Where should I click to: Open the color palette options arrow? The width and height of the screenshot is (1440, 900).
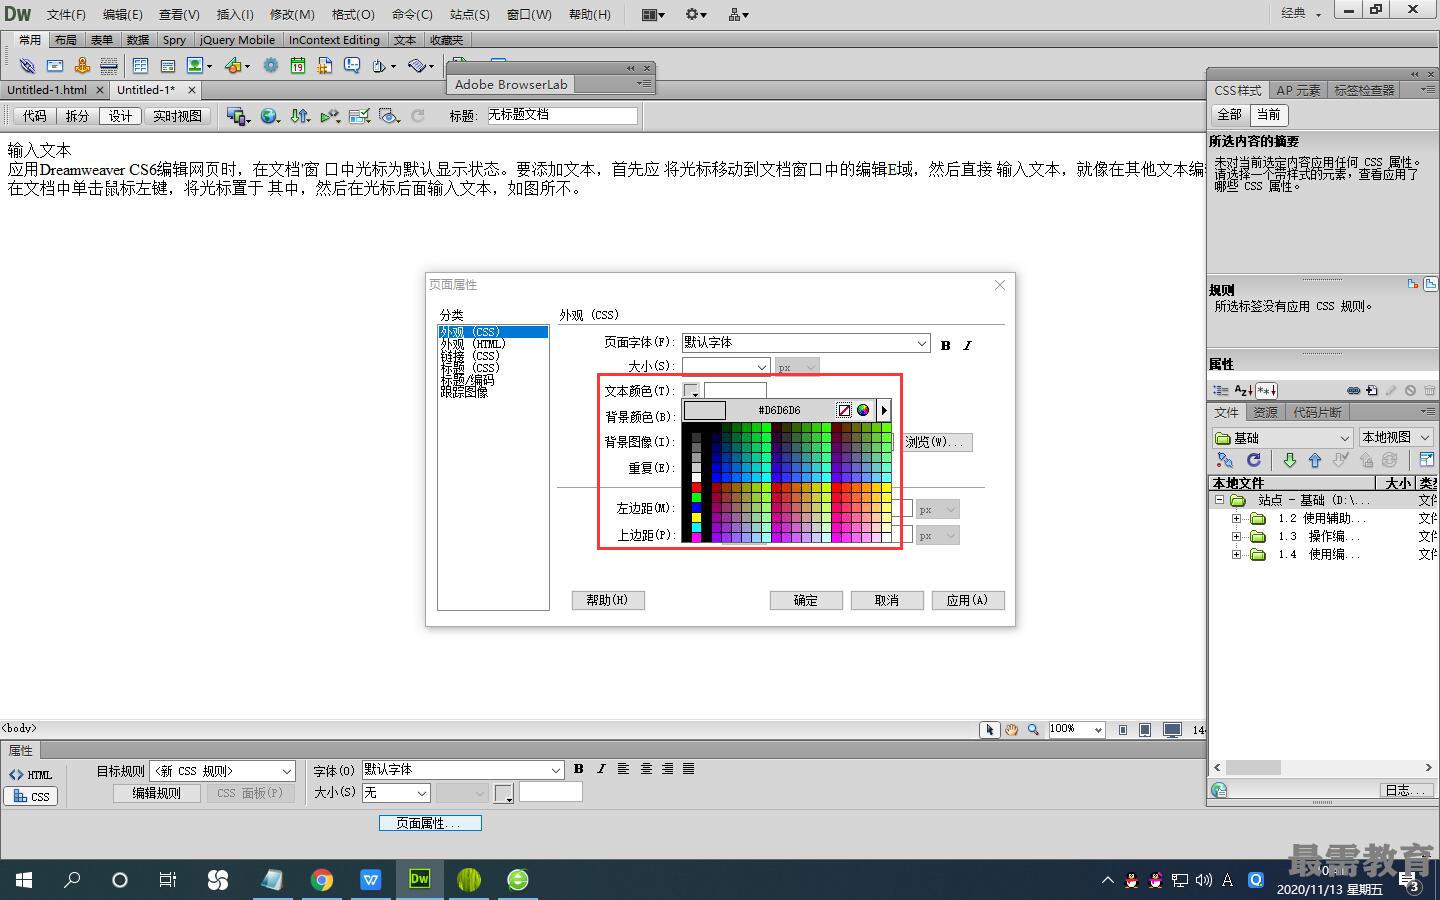(884, 410)
